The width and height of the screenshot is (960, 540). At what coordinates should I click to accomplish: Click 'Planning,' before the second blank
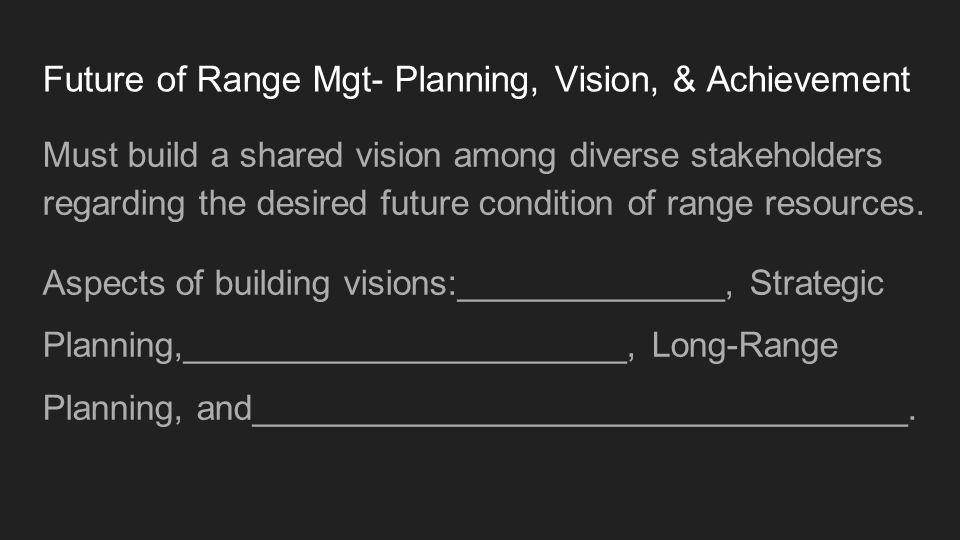[x=113, y=347]
